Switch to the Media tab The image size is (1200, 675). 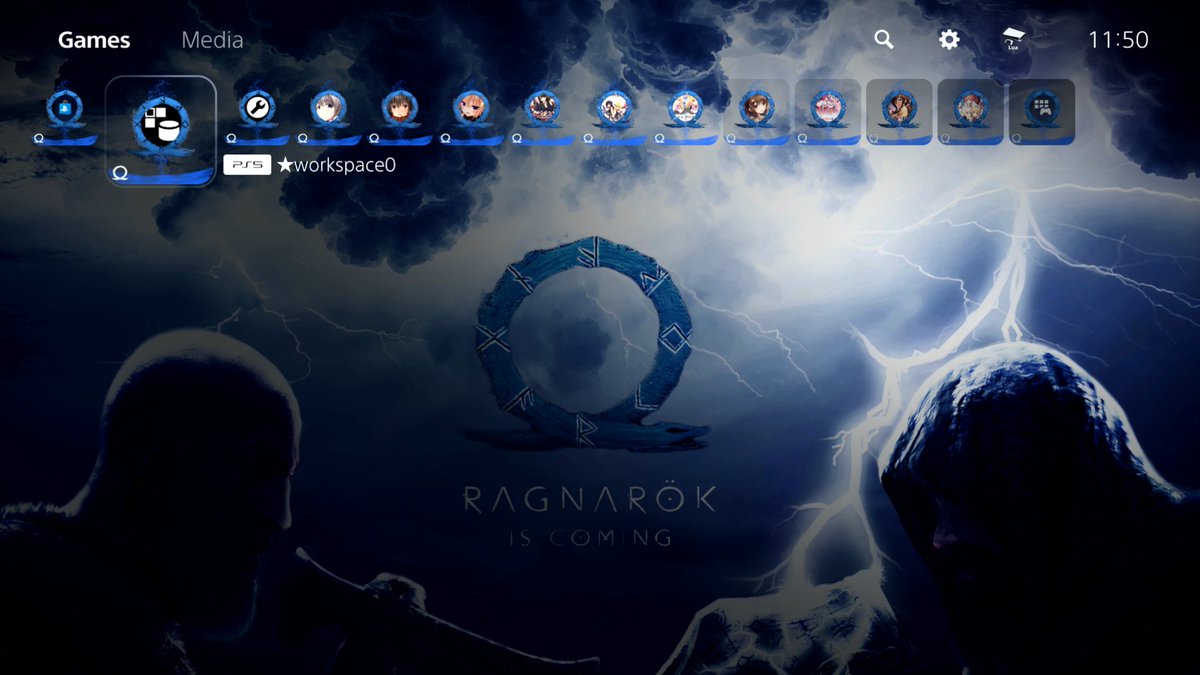coord(212,40)
